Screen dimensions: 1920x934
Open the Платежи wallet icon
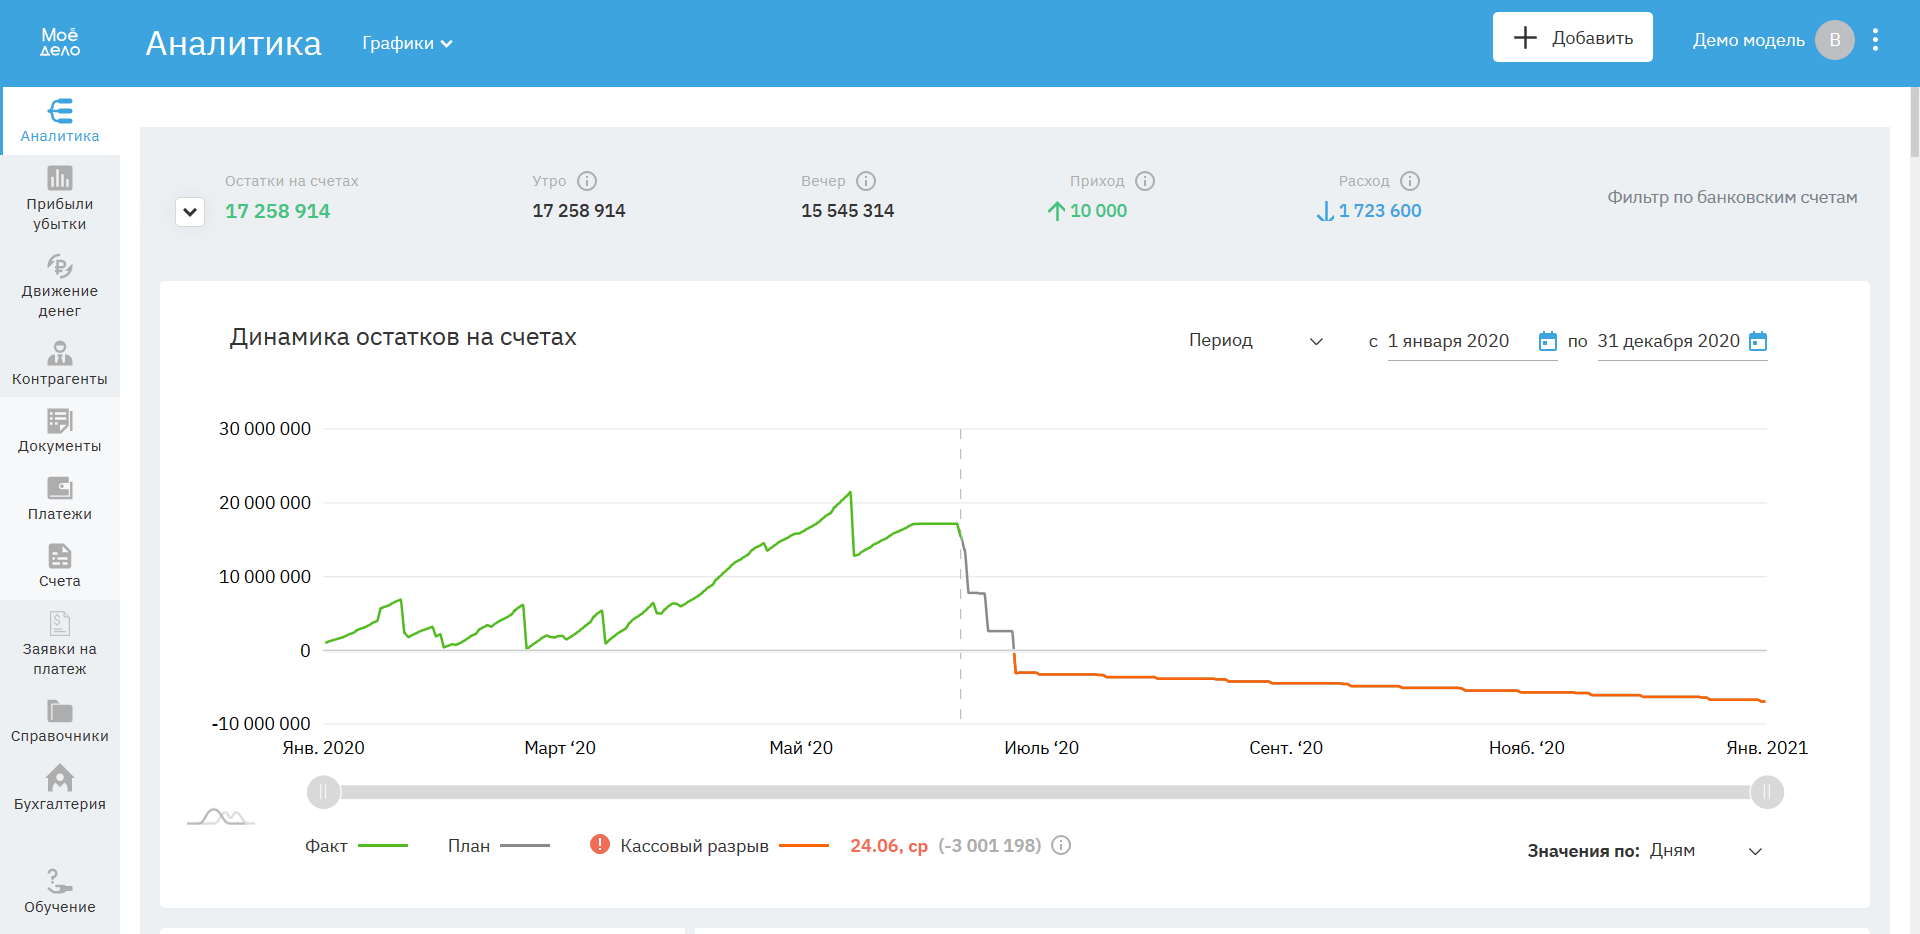(x=60, y=488)
